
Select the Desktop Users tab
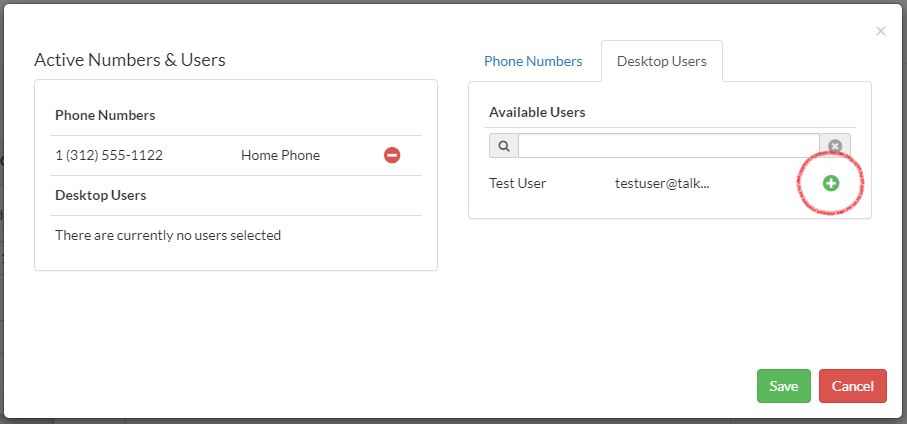click(x=661, y=61)
